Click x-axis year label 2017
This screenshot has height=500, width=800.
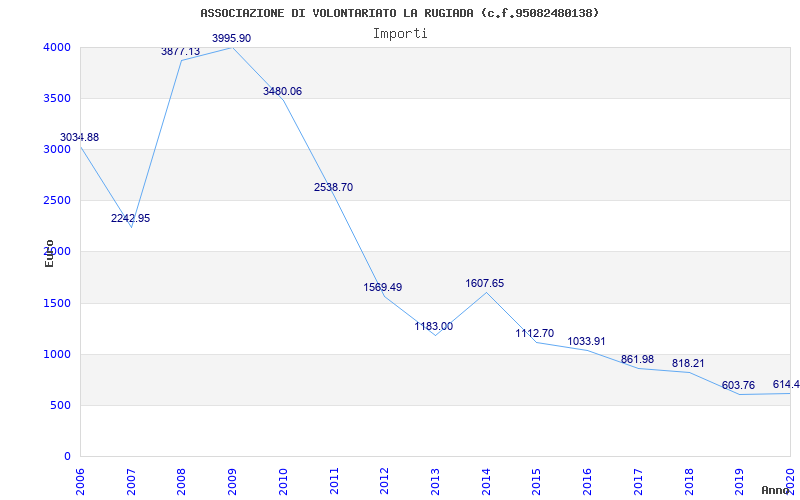point(637,481)
